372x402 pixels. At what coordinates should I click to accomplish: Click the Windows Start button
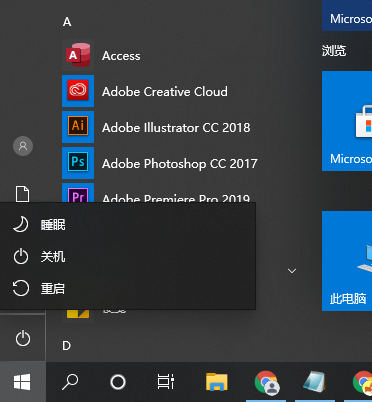pyautogui.click(x=22, y=382)
